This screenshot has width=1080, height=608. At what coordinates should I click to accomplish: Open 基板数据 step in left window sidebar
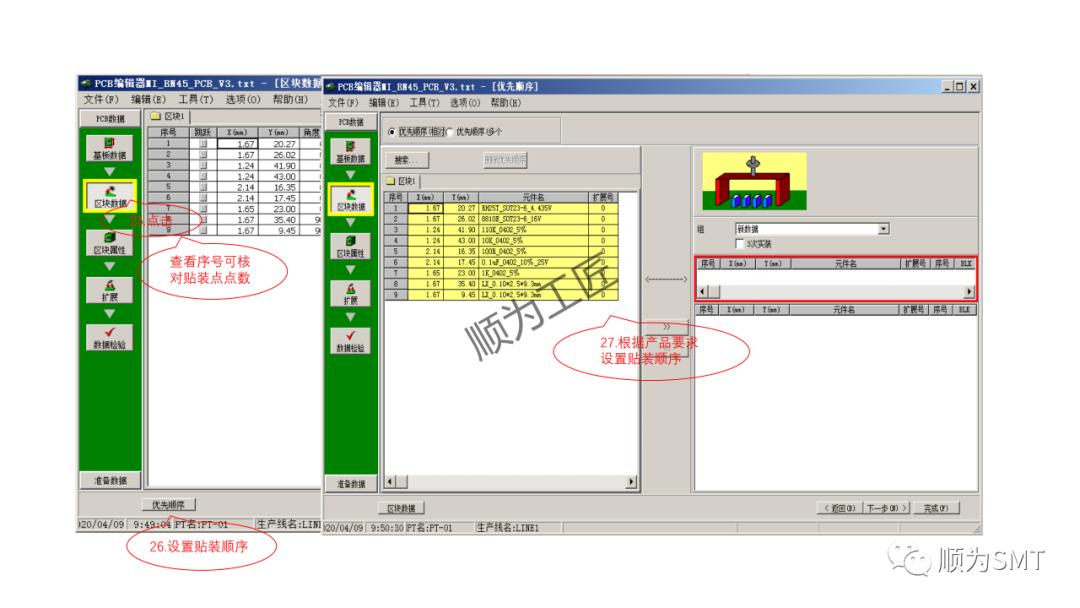coord(110,148)
